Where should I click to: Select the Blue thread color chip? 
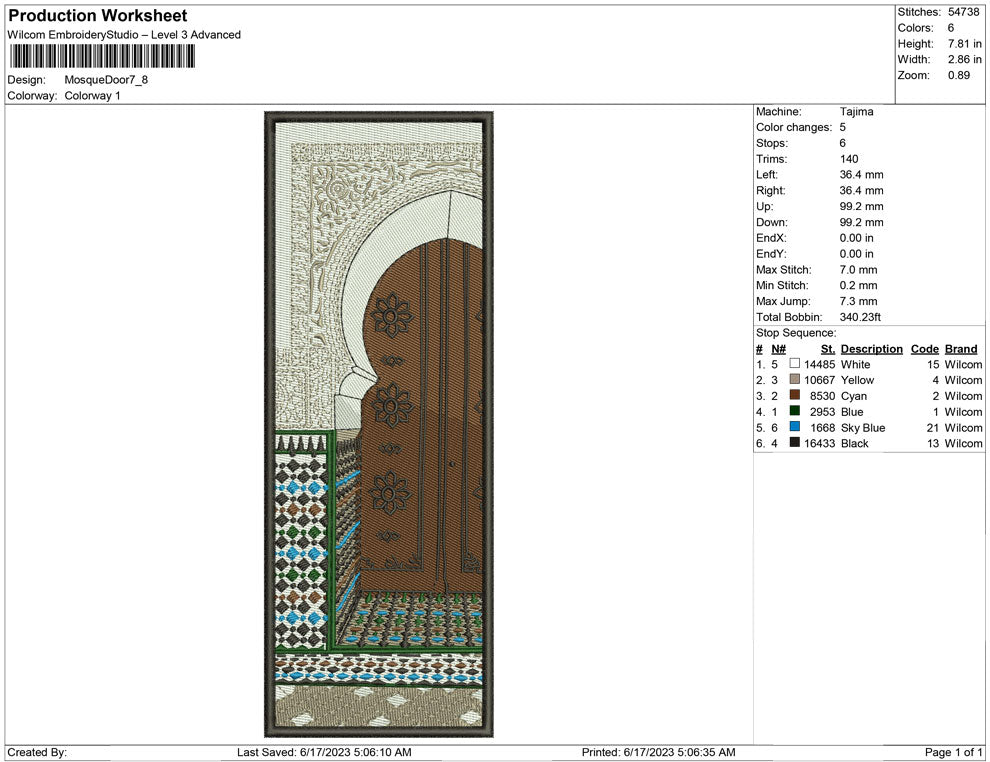pos(795,412)
